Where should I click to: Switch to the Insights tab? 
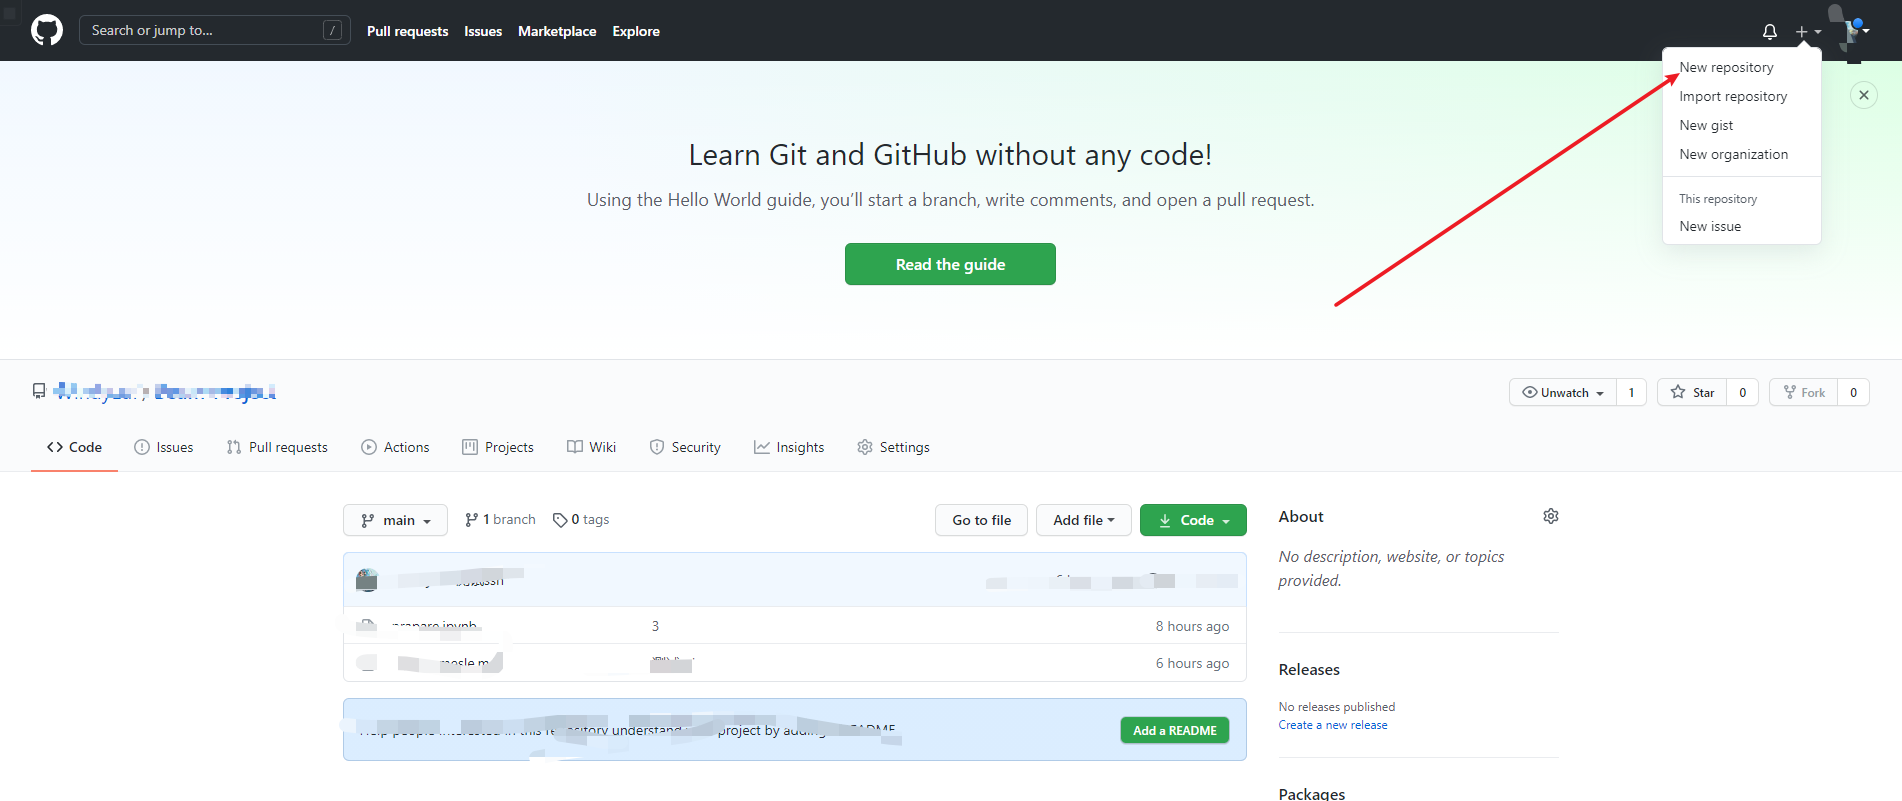tap(789, 447)
